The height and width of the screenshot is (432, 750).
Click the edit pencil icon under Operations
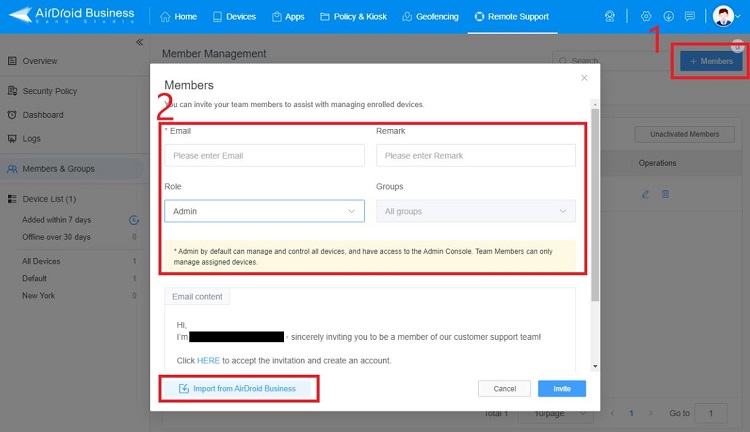pyautogui.click(x=645, y=194)
